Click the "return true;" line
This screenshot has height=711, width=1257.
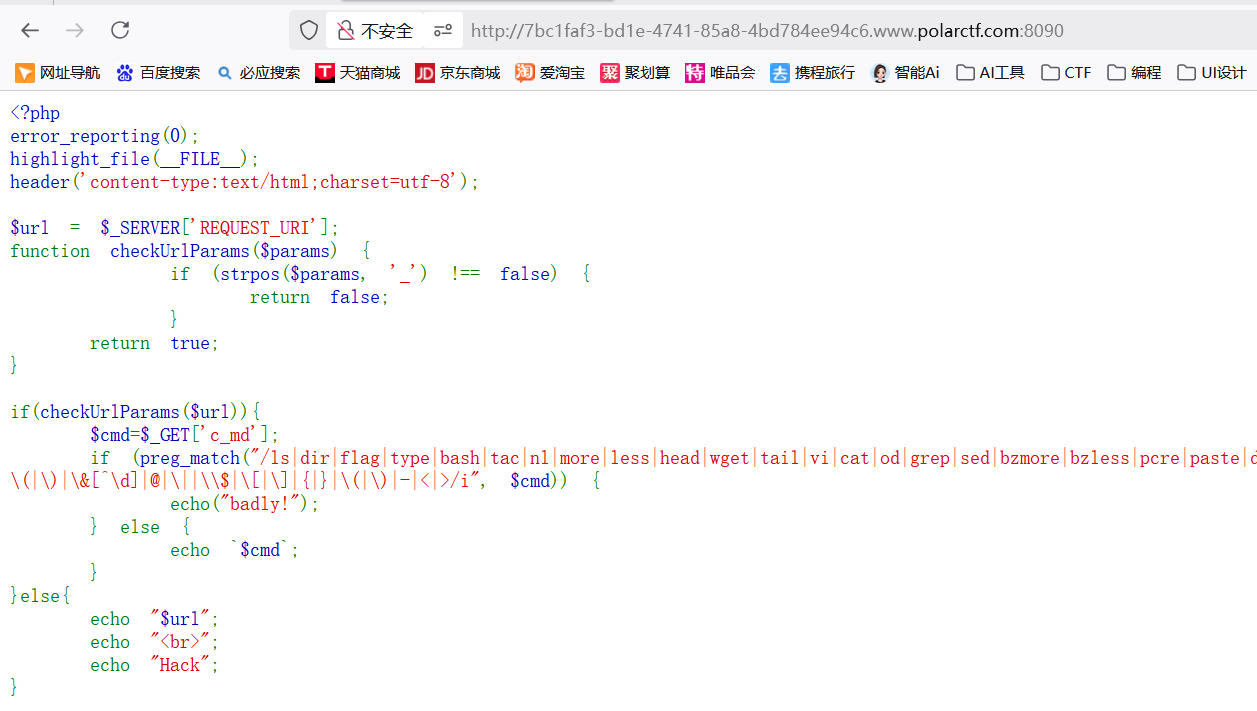[154, 343]
